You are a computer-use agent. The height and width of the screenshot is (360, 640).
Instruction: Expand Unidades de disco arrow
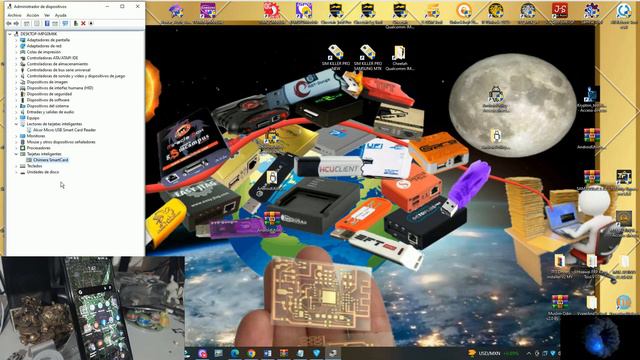(16, 172)
